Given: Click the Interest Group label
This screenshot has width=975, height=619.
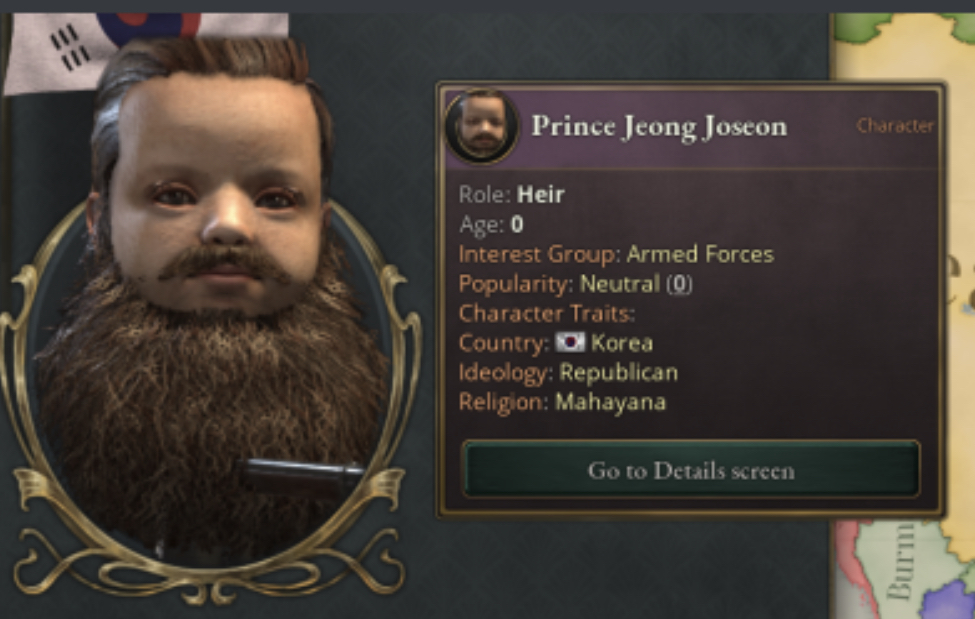Looking at the screenshot, I should 539,254.
